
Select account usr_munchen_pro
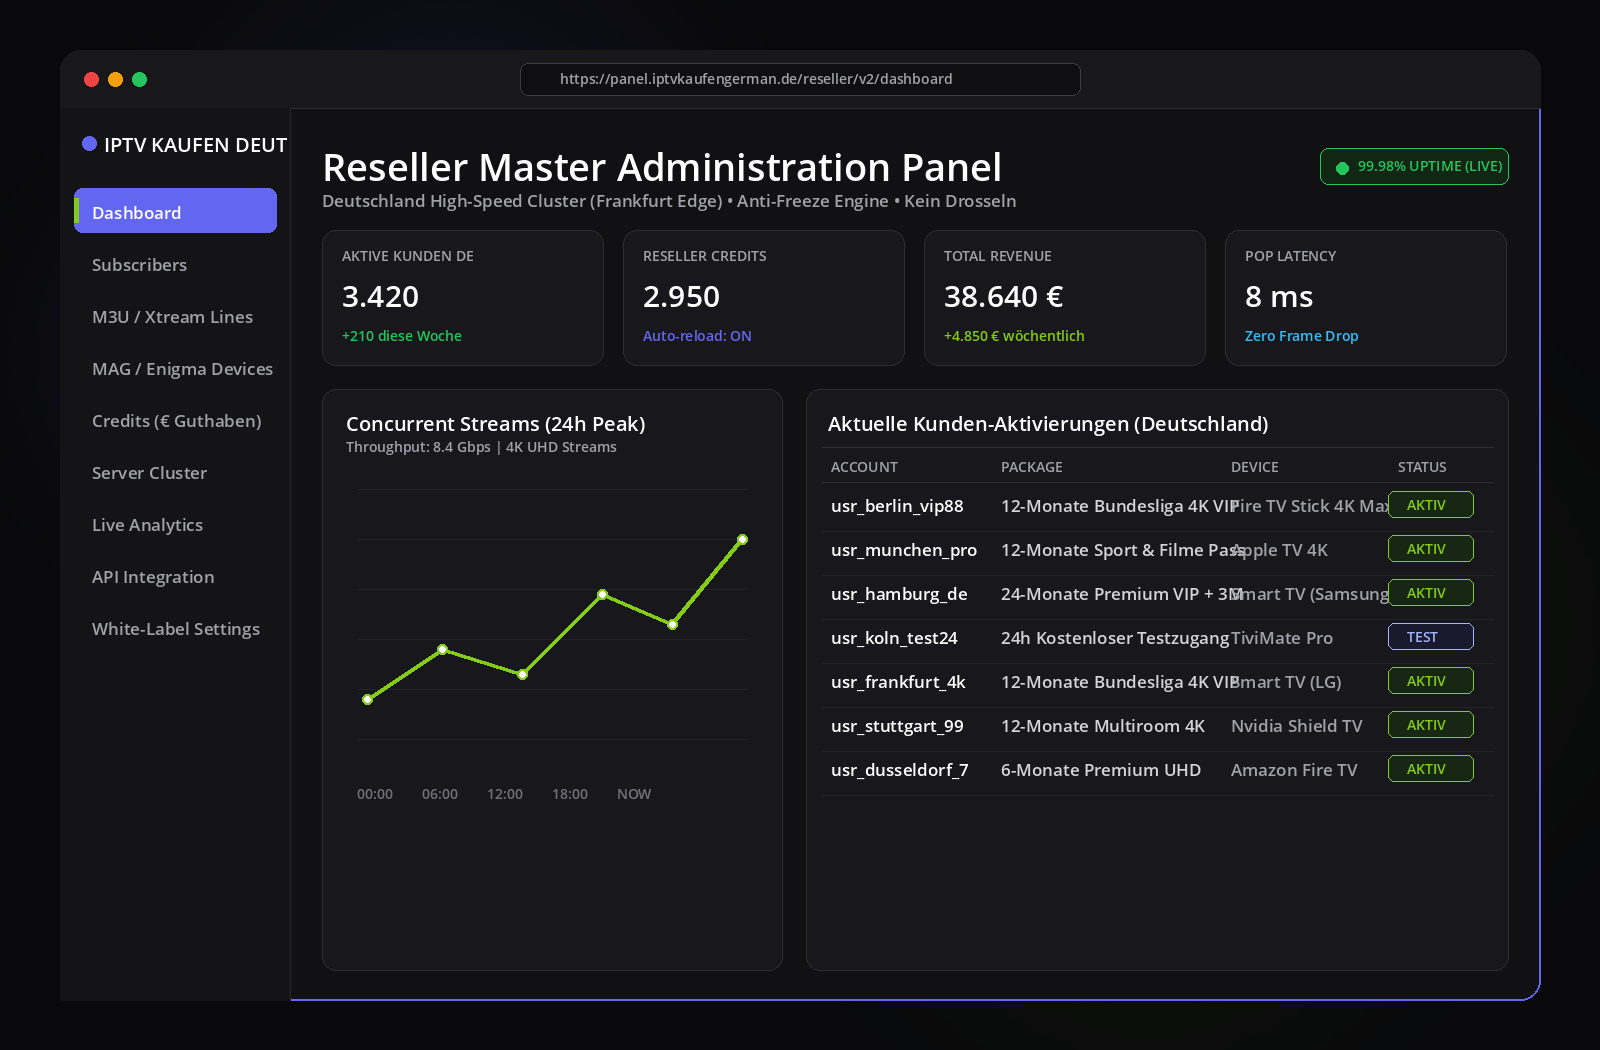coord(904,550)
